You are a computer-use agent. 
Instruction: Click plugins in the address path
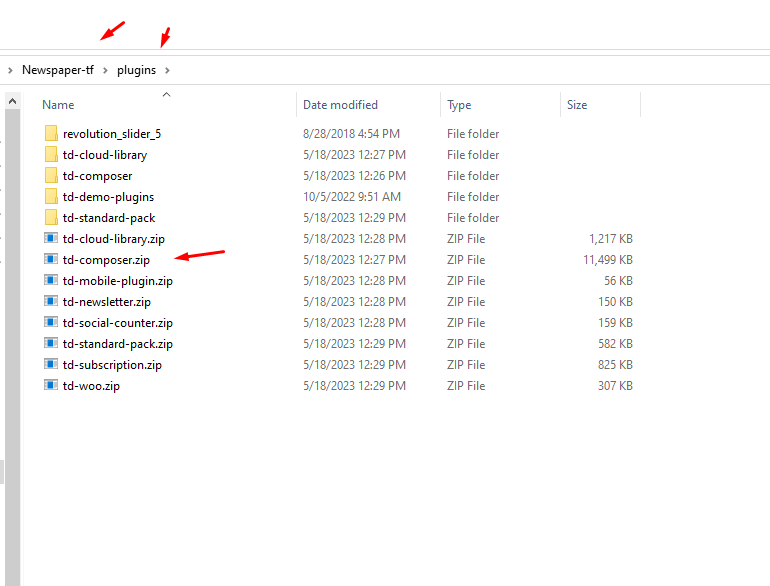click(x=136, y=70)
